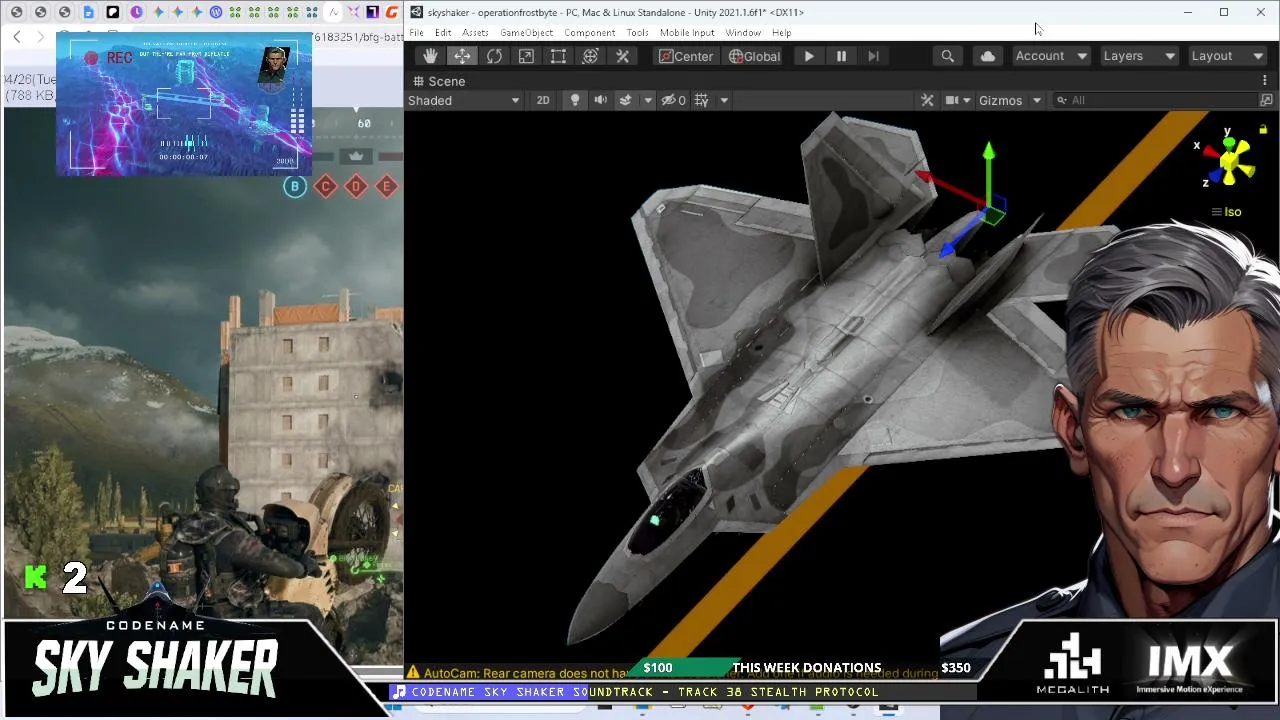Select the combined Transform tool

point(590,56)
